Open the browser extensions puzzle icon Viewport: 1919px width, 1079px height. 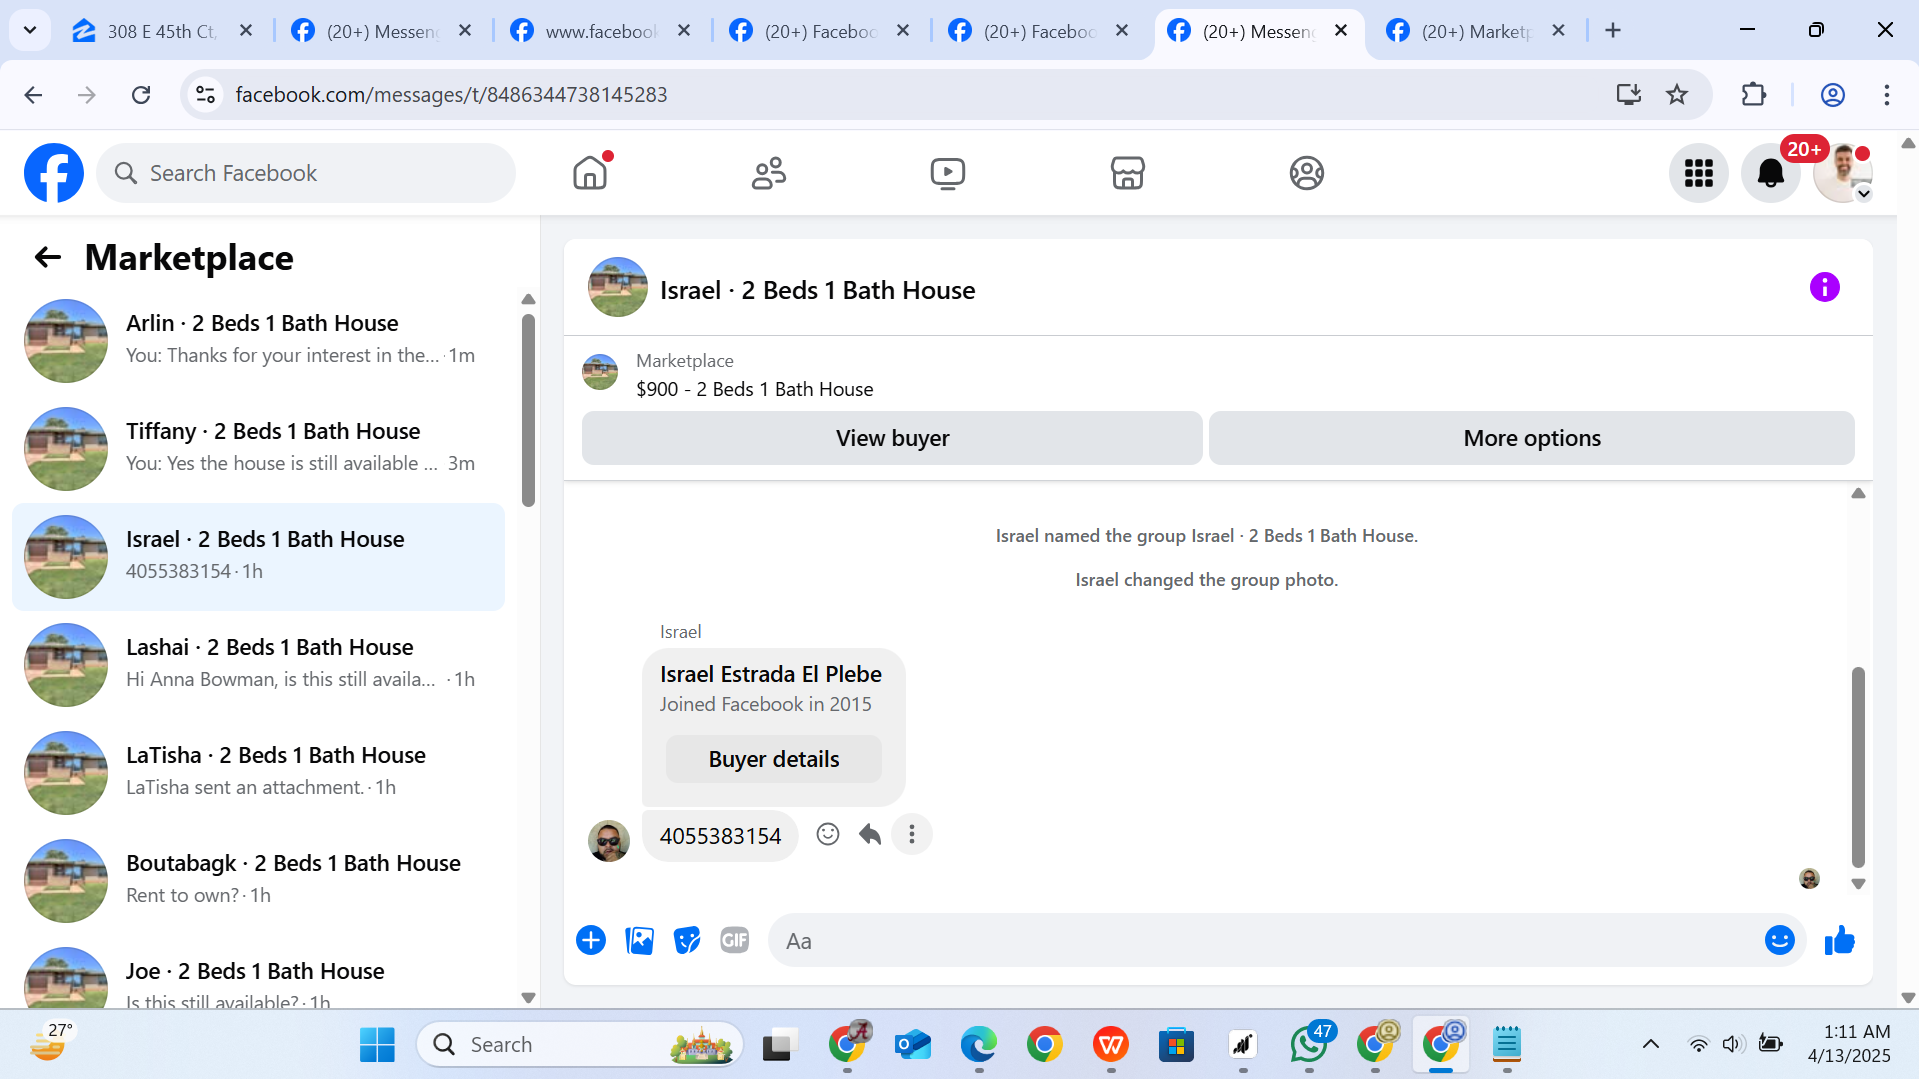[x=1754, y=95]
